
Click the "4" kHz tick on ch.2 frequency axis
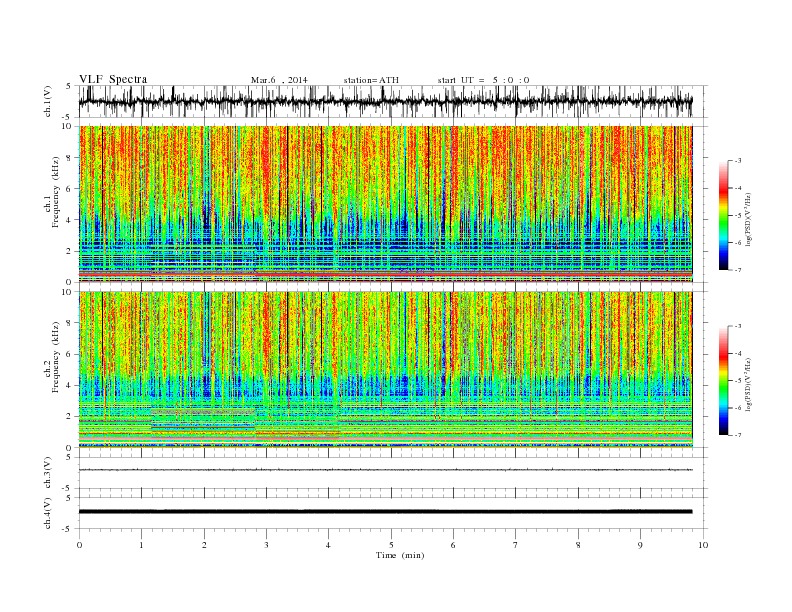click(69, 386)
